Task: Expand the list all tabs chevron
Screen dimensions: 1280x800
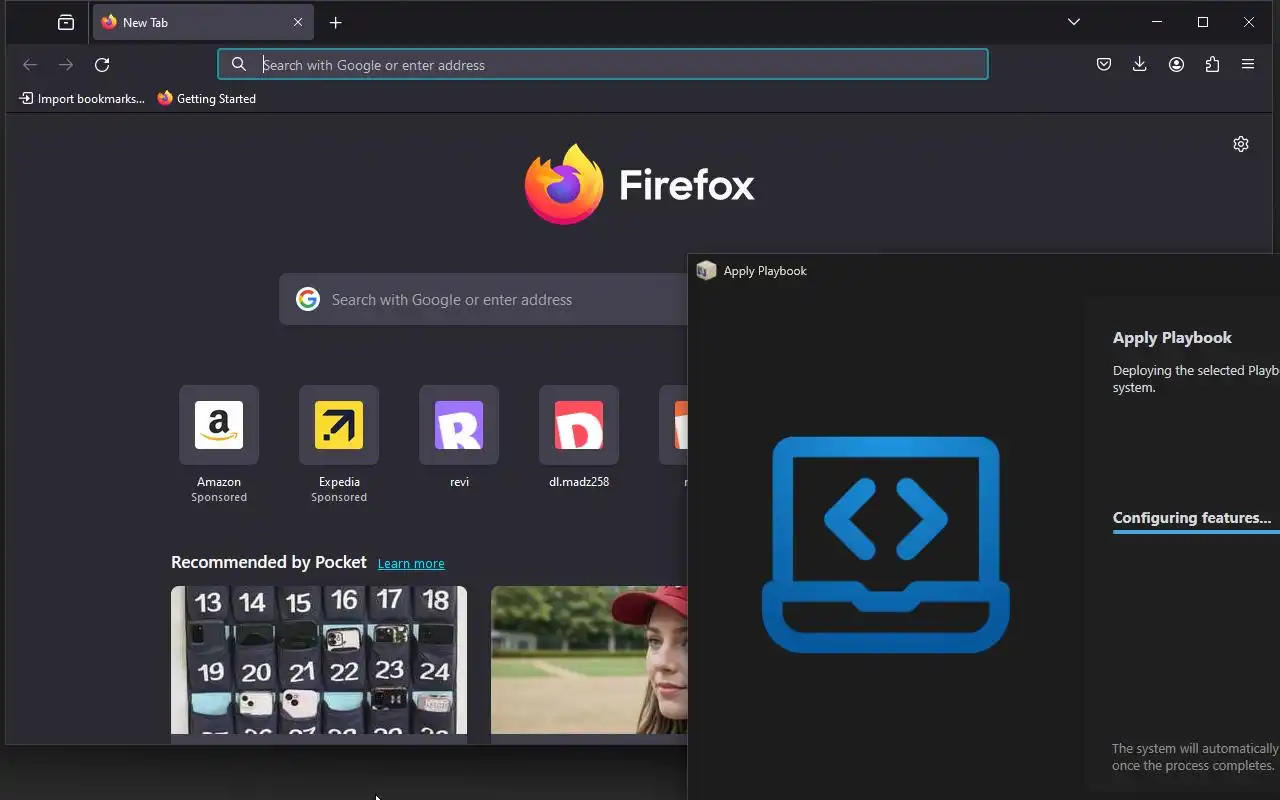Action: click(x=1074, y=22)
